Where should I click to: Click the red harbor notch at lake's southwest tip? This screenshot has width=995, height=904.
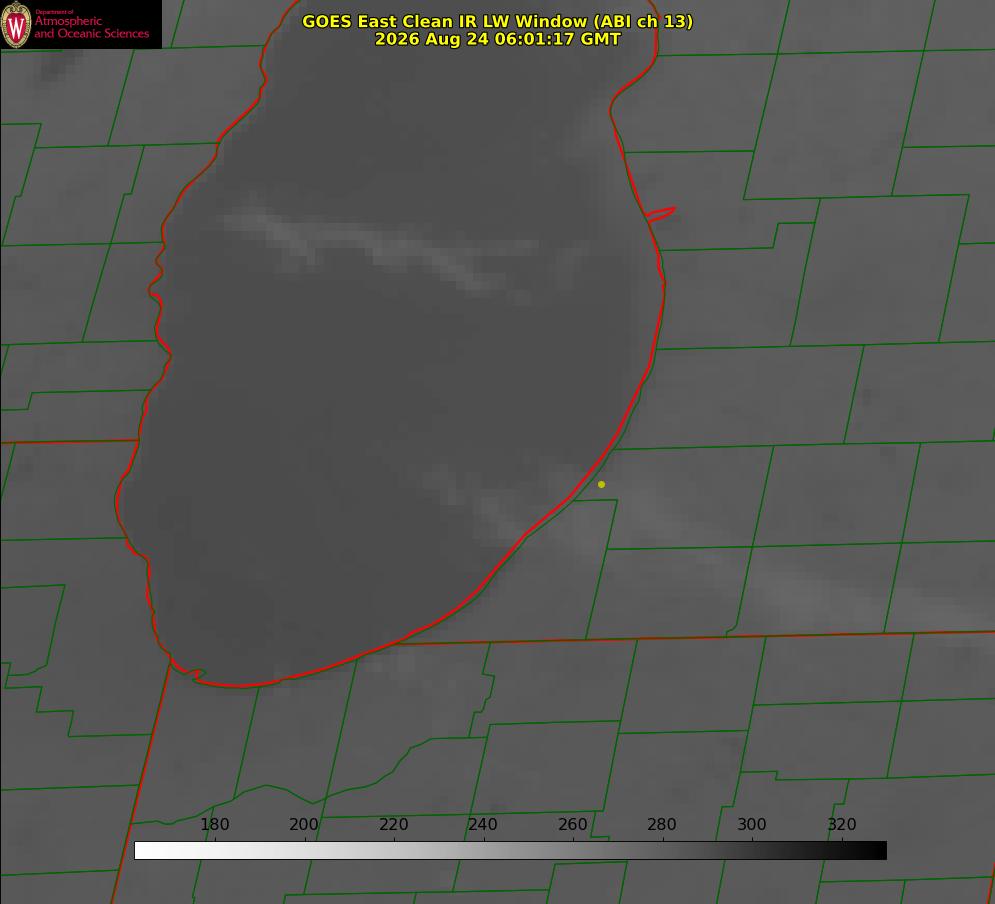pos(190,672)
